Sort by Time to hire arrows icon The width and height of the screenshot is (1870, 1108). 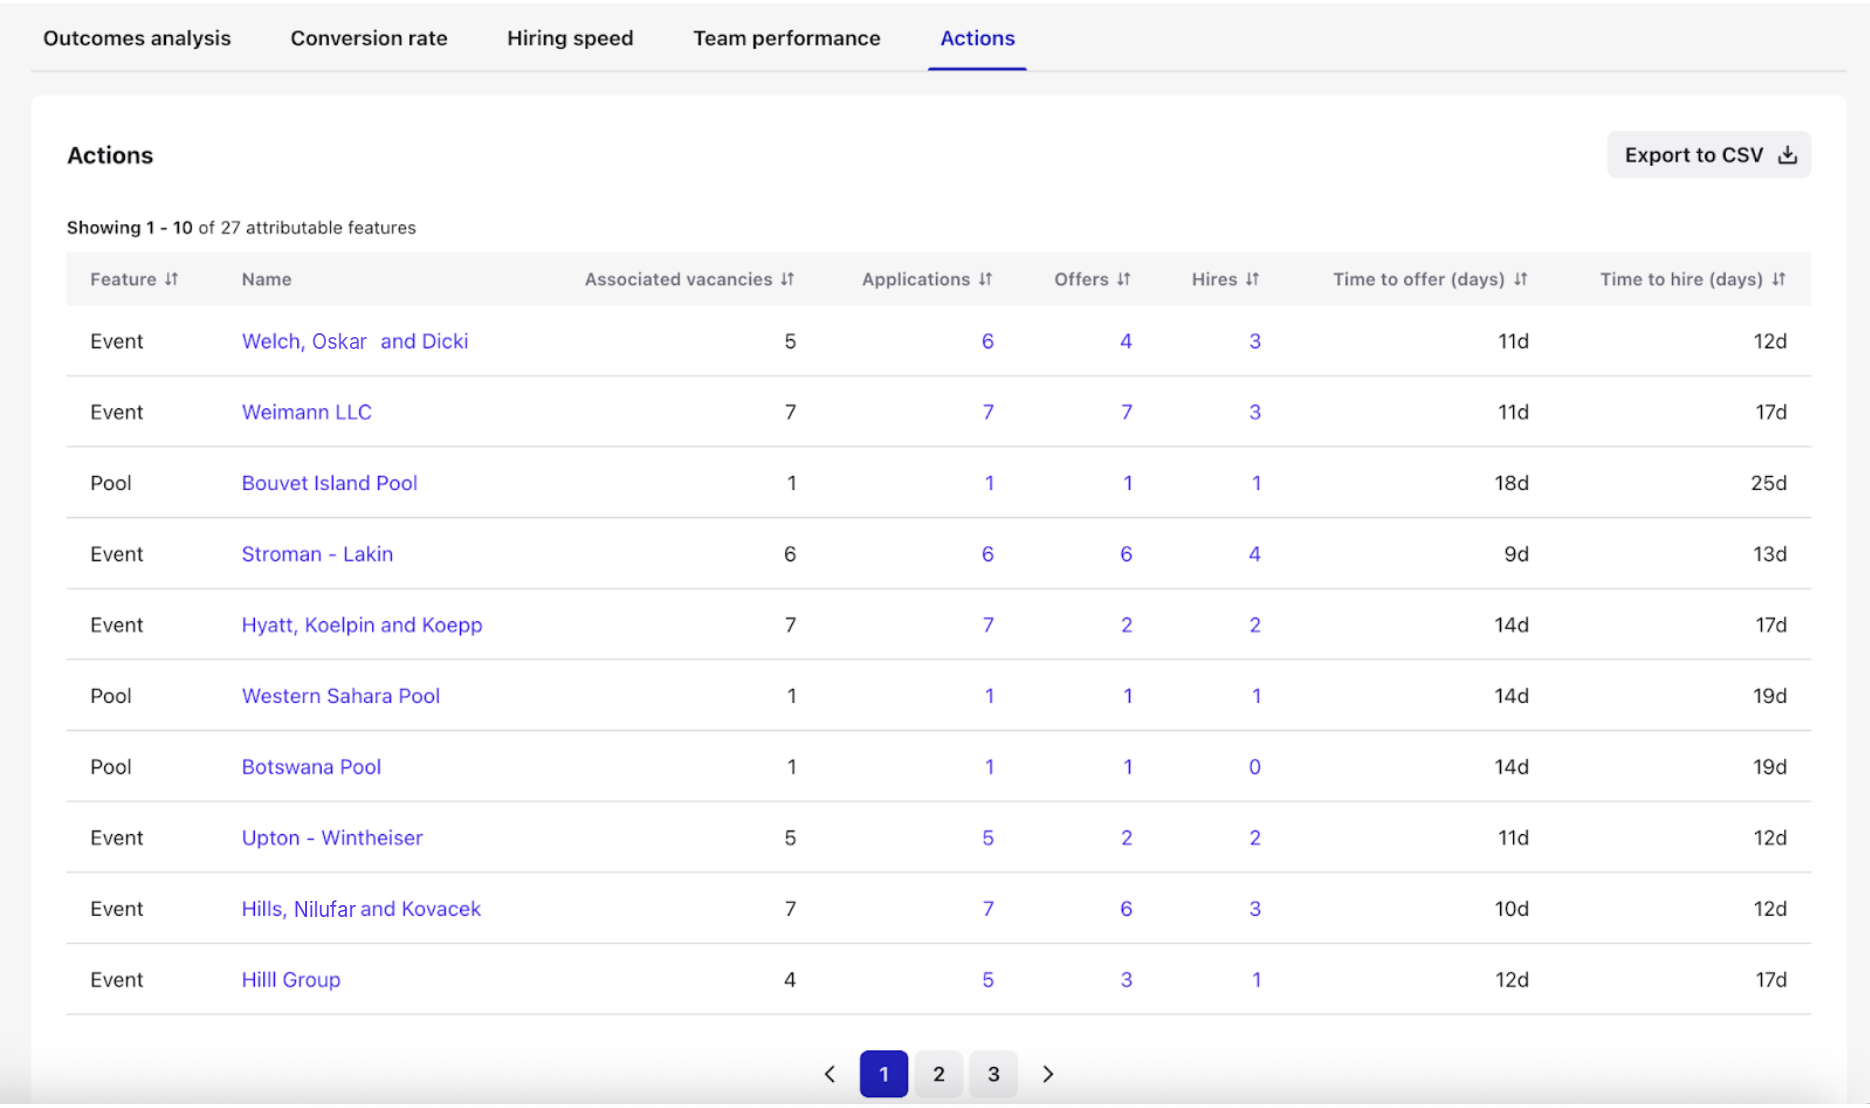[1779, 279]
